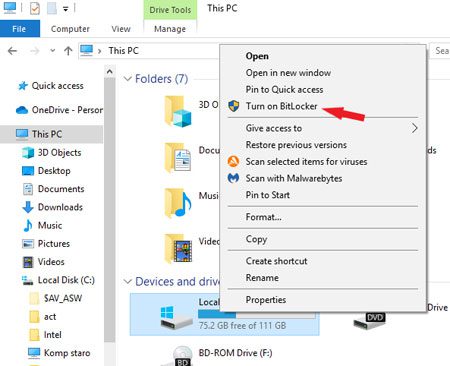Click the '75.2 GB free of 111 GB' text

pyautogui.click(x=242, y=325)
